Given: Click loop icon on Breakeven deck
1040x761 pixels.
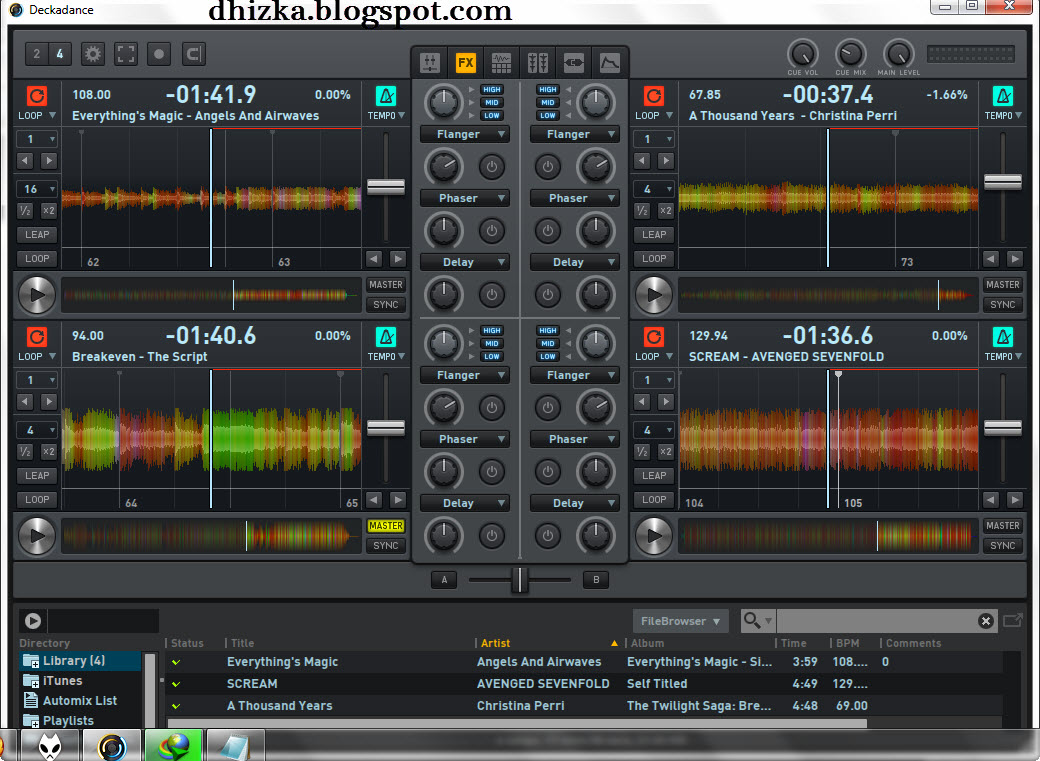Looking at the screenshot, I should tap(36, 337).
